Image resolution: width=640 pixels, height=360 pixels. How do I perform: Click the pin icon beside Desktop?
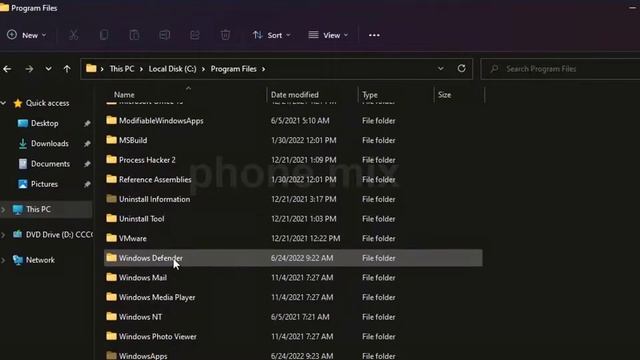(x=87, y=123)
